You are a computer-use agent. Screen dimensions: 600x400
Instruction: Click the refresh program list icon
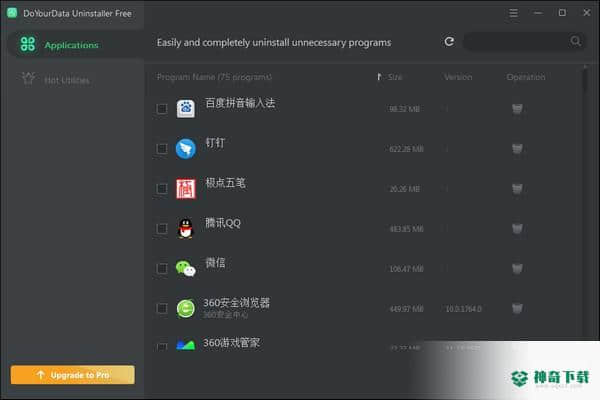point(449,41)
